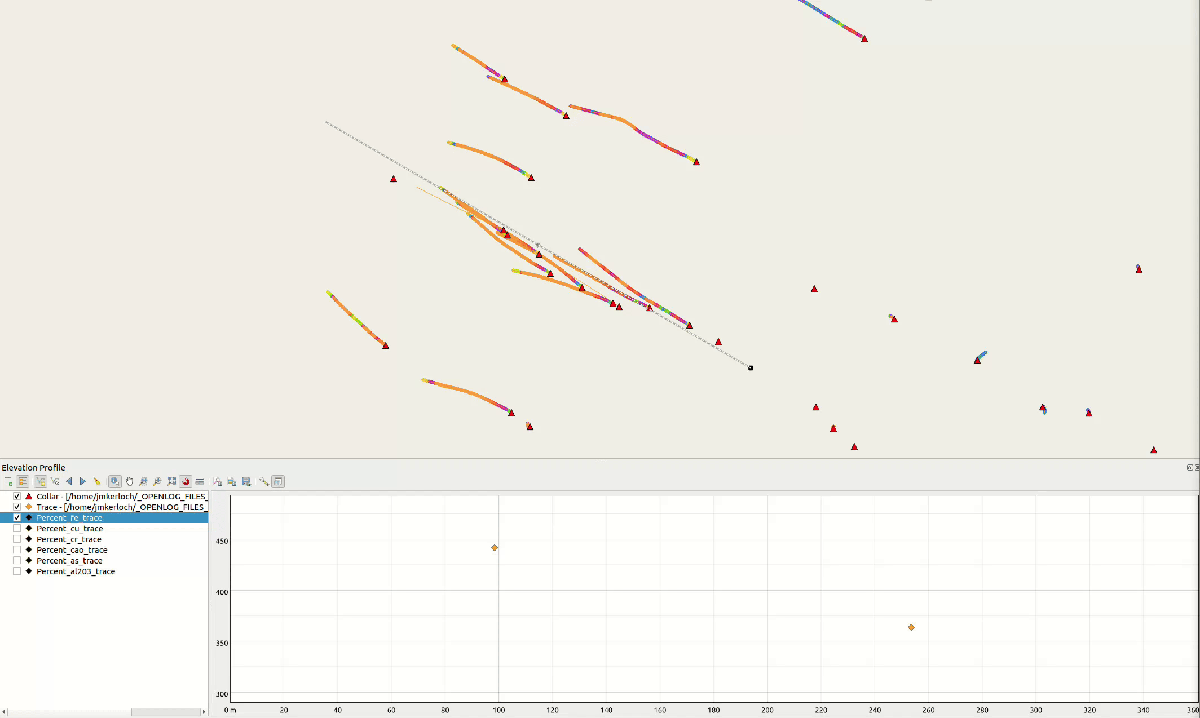The width and height of the screenshot is (1200, 718).
Task: Toggle the dock panel button in toolbar
Action: [x=278, y=481]
